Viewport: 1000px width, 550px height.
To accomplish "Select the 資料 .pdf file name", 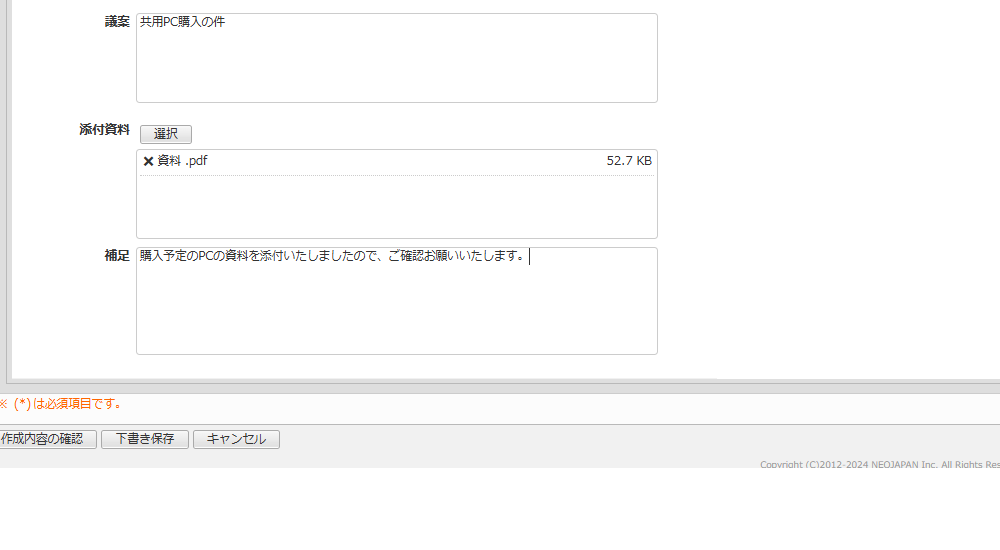I will pos(182,161).
